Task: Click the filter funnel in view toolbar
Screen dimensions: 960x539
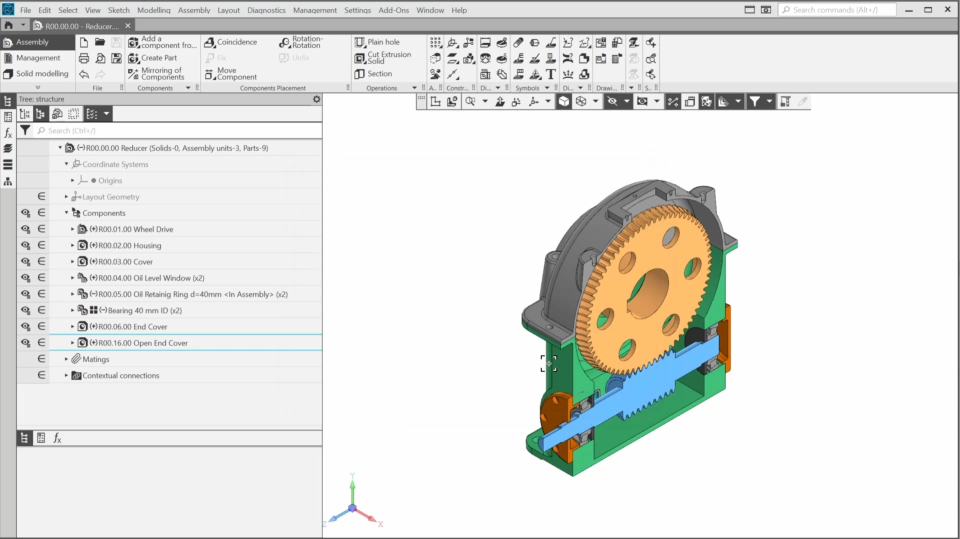Action: coord(755,101)
